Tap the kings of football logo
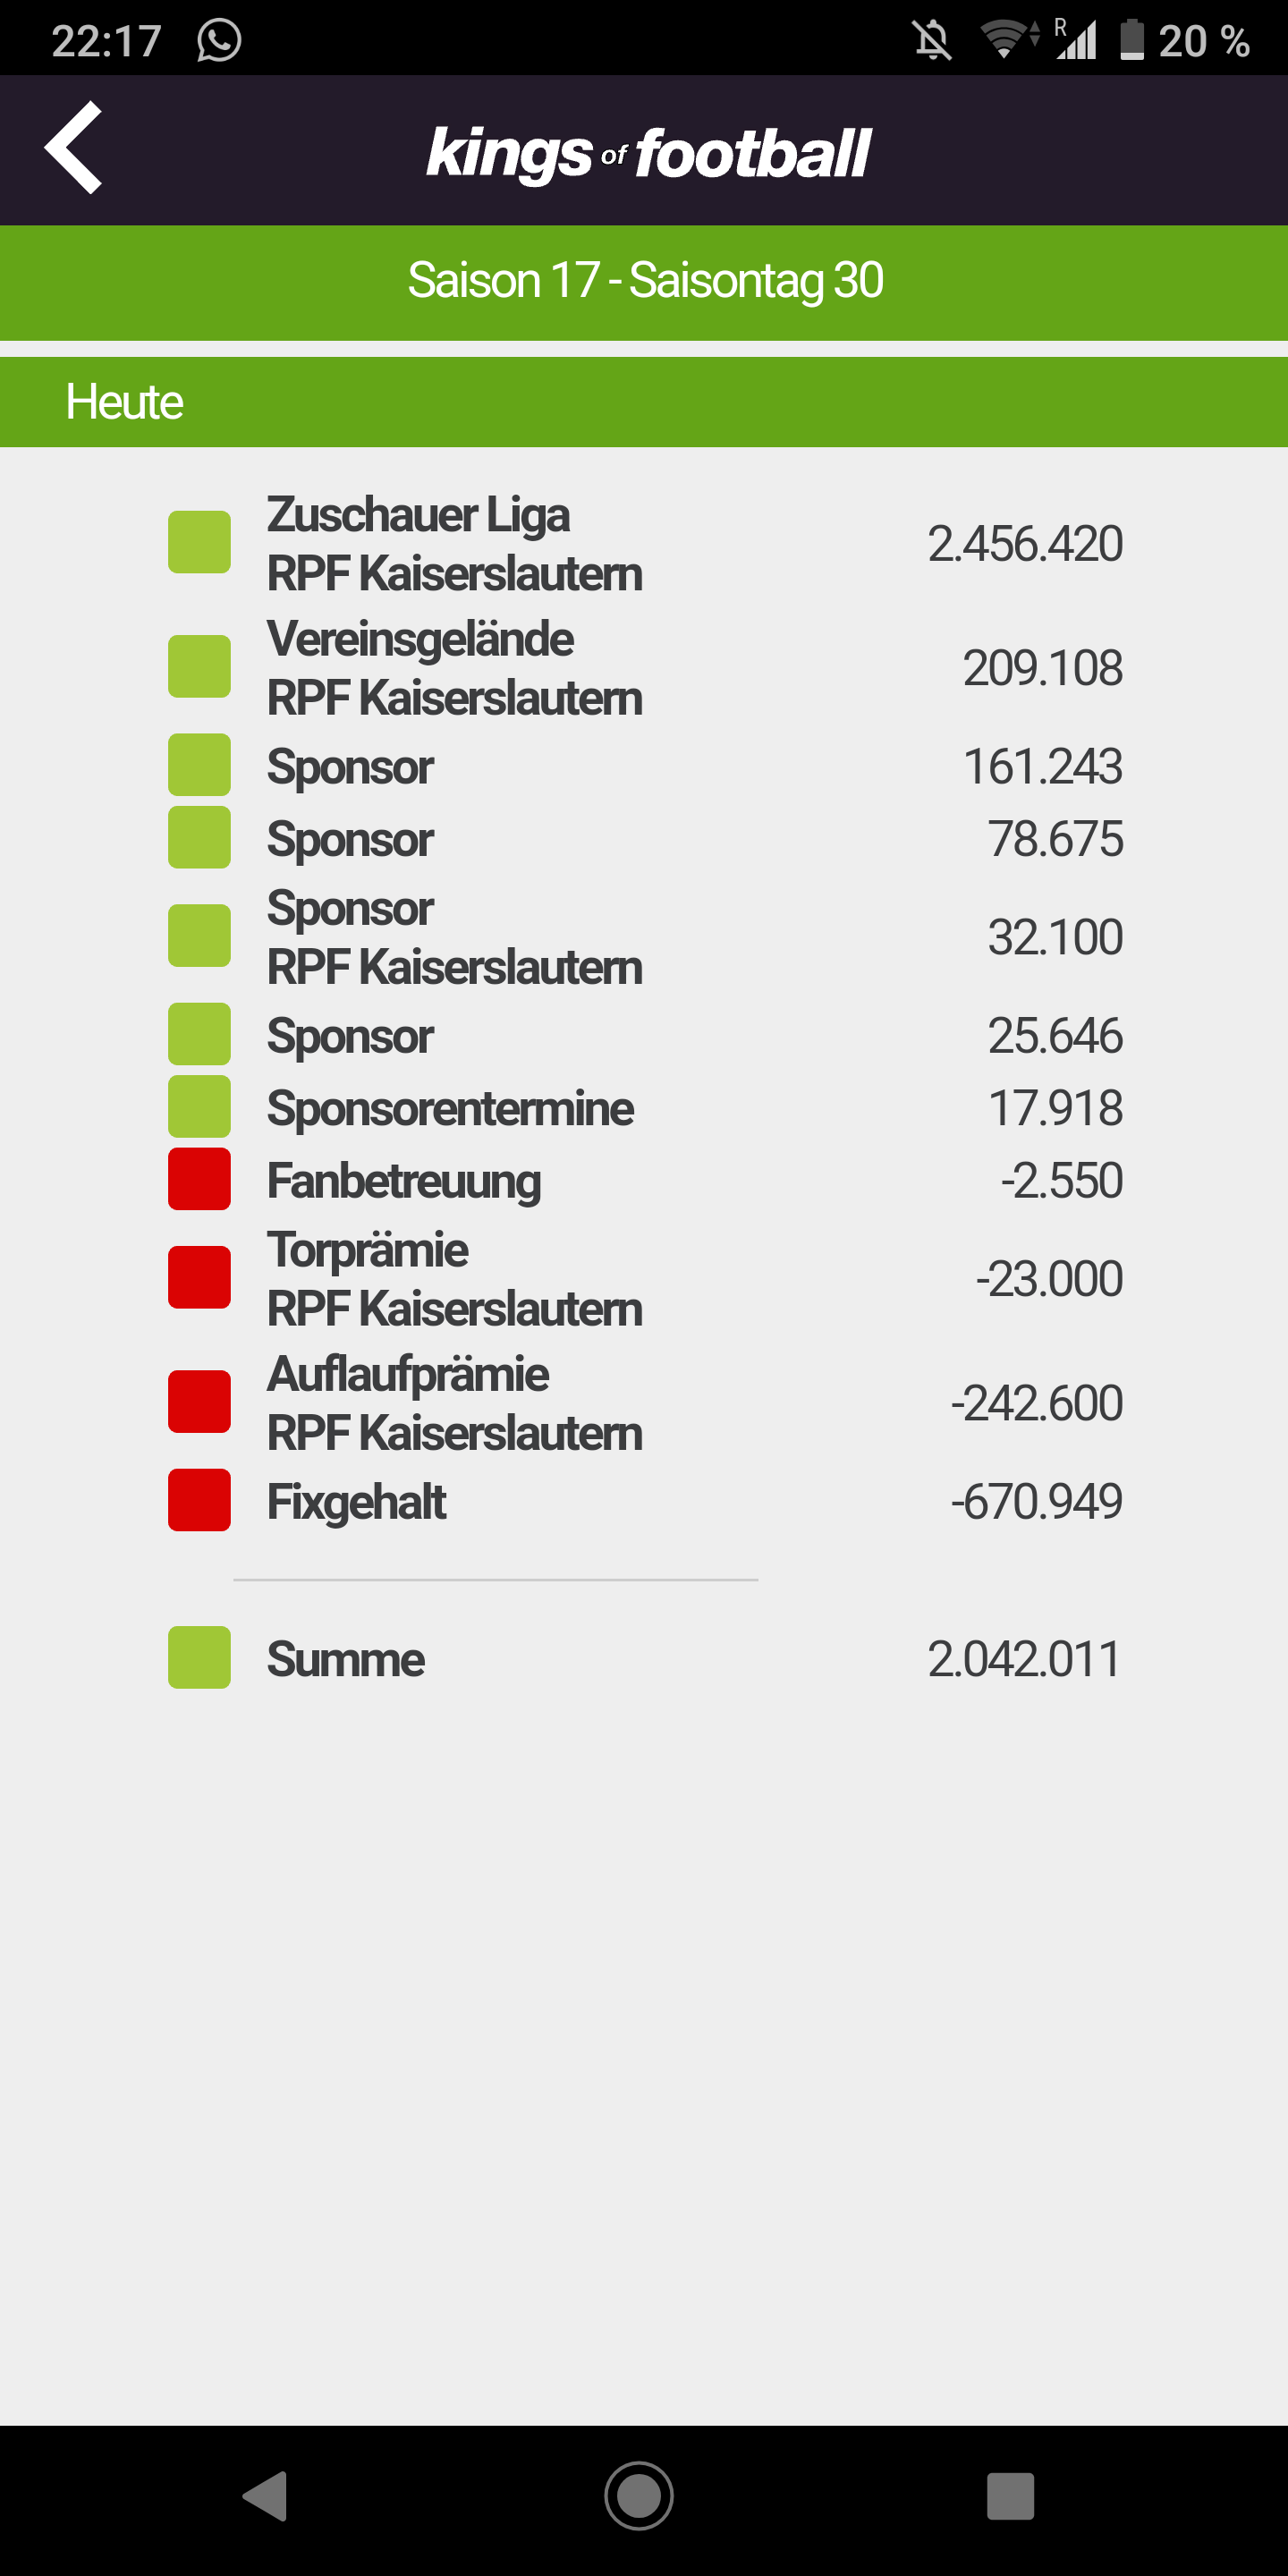This screenshot has height=2576, width=1288. click(648, 153)
